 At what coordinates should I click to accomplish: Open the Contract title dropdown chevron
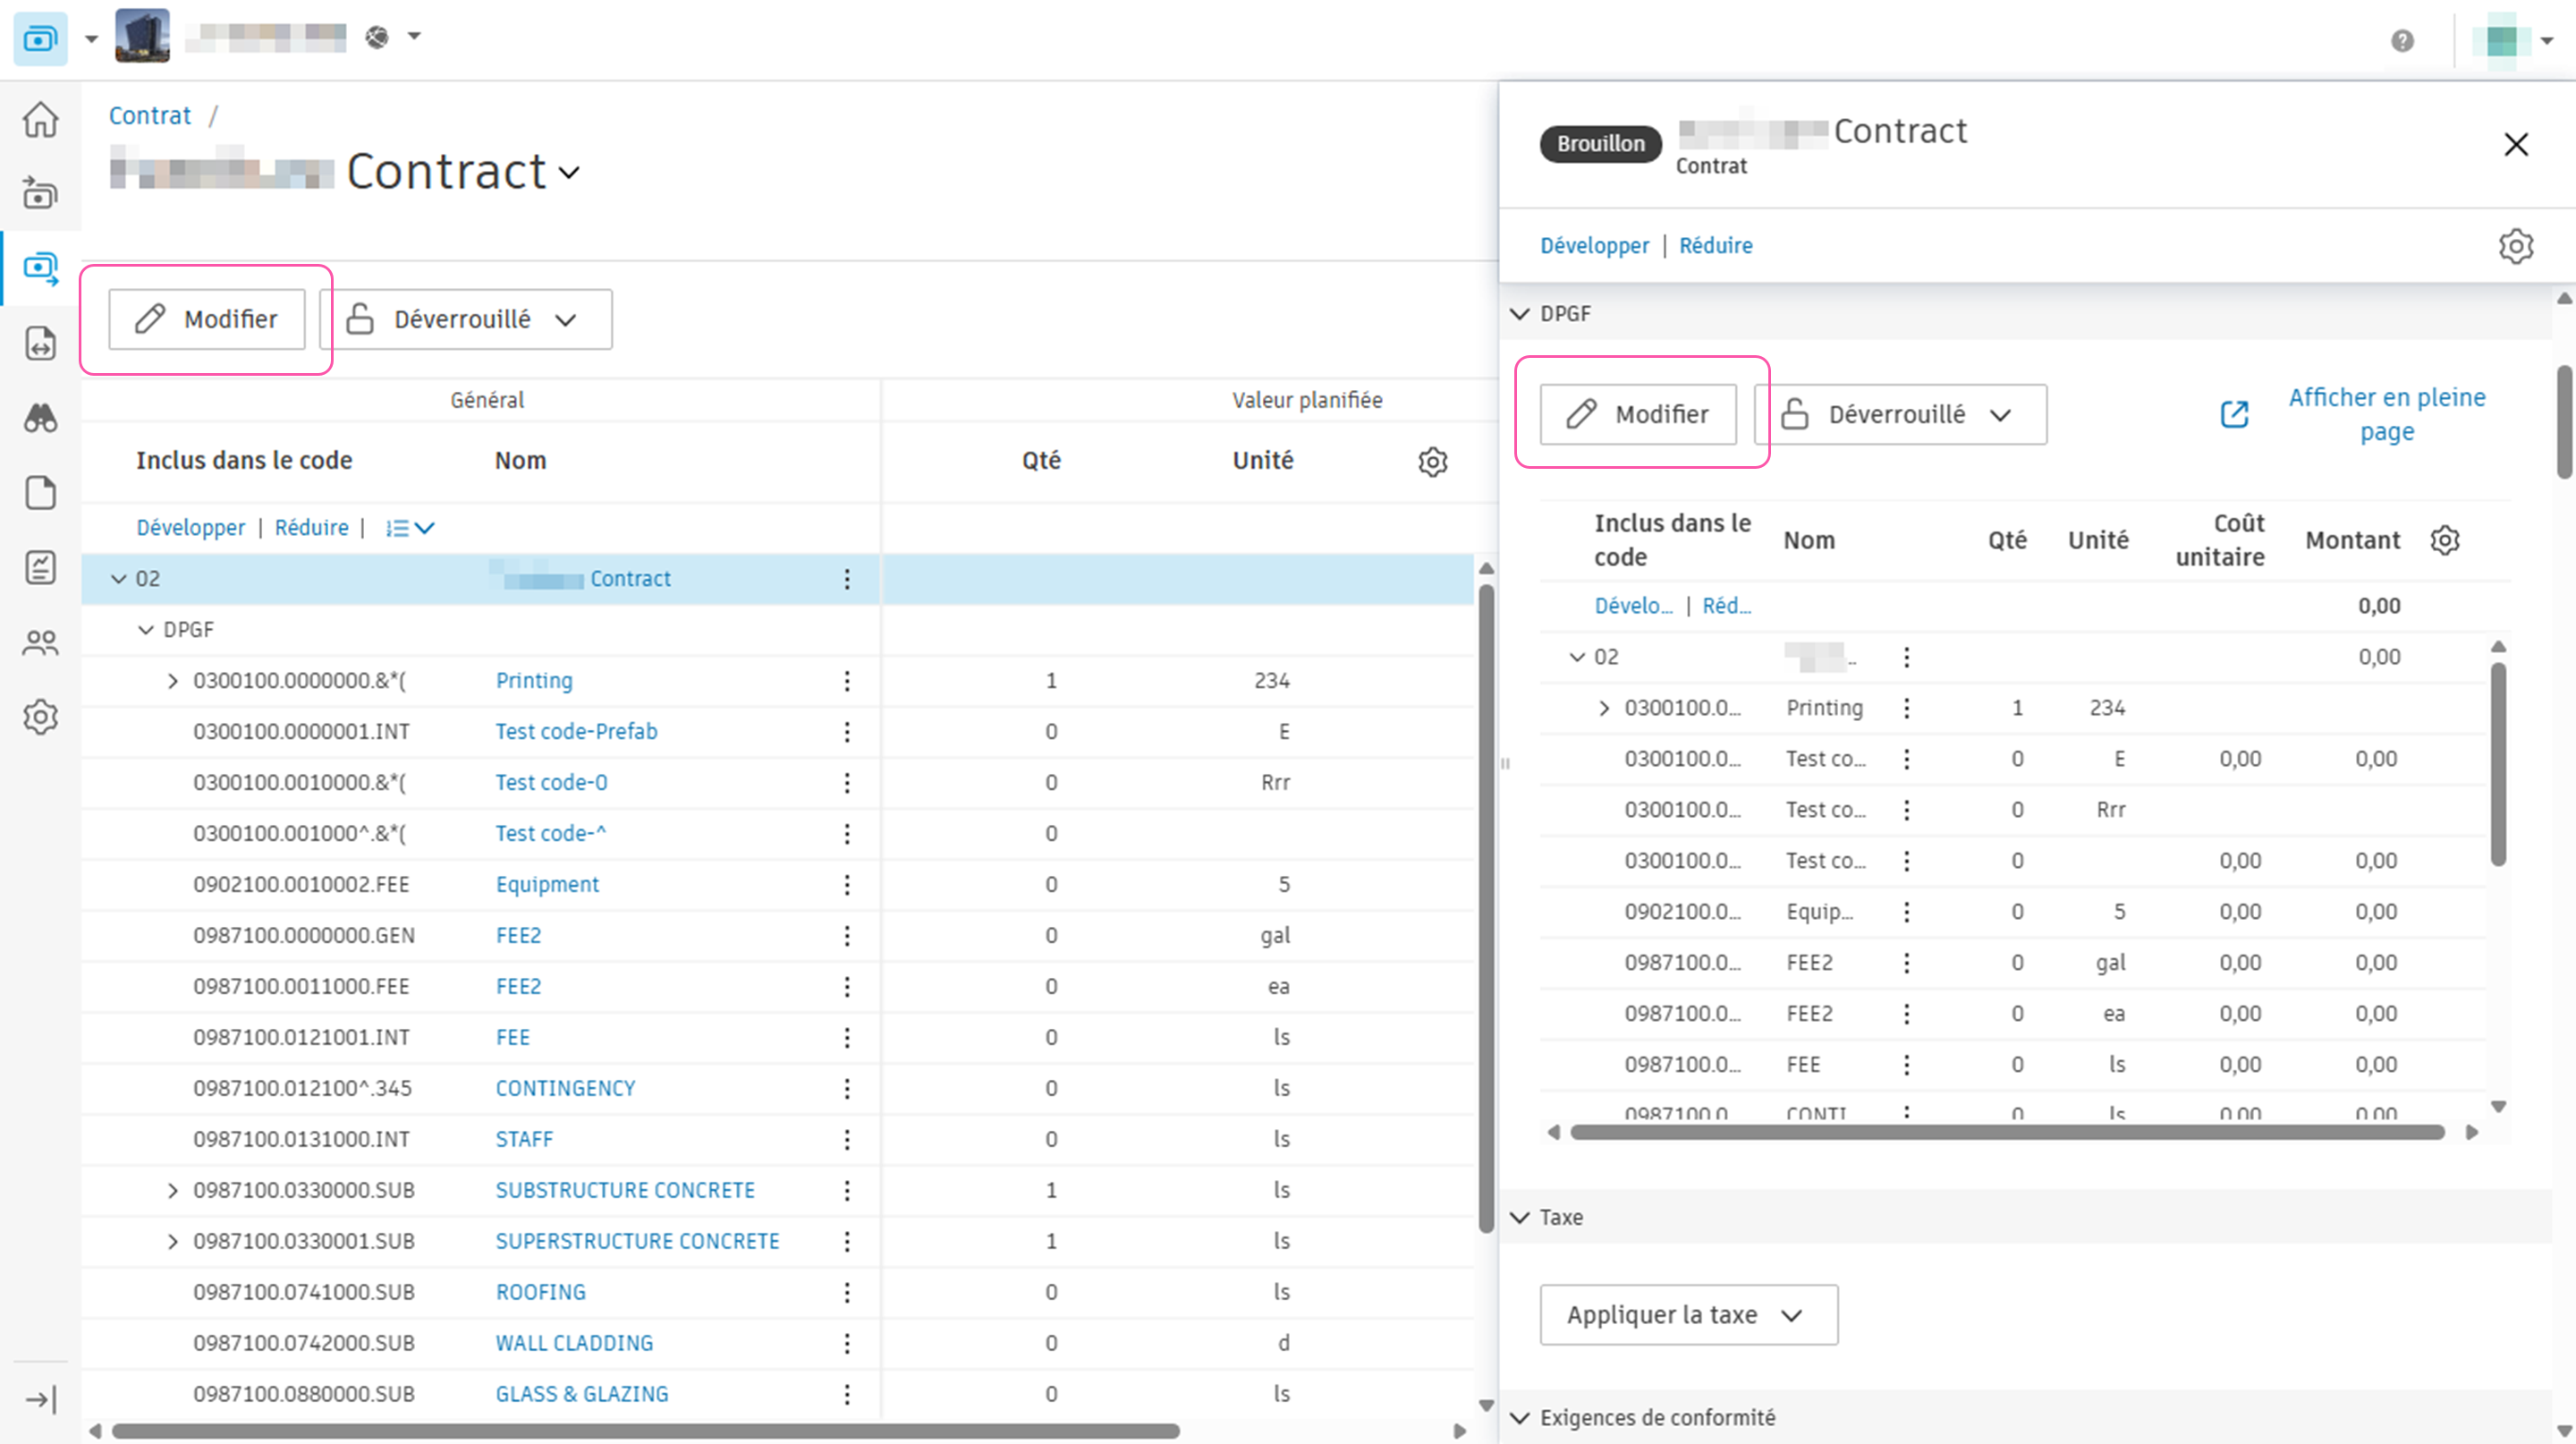click(569, 173)
